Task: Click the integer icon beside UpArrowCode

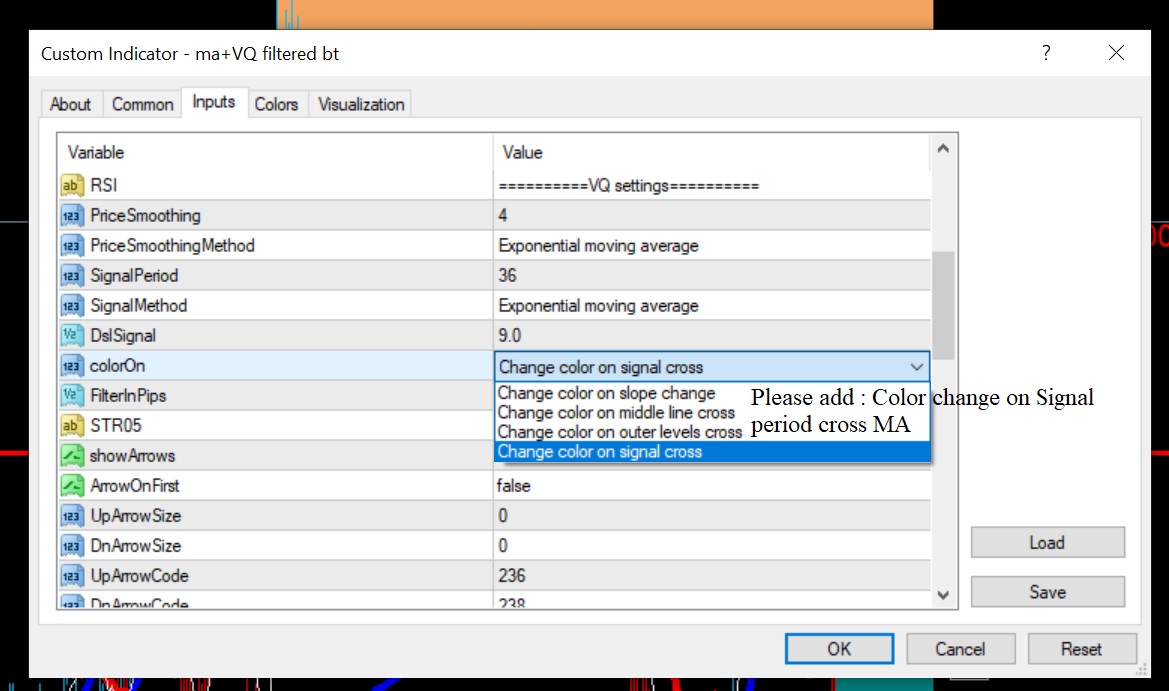Action: (x=72, y=575)
